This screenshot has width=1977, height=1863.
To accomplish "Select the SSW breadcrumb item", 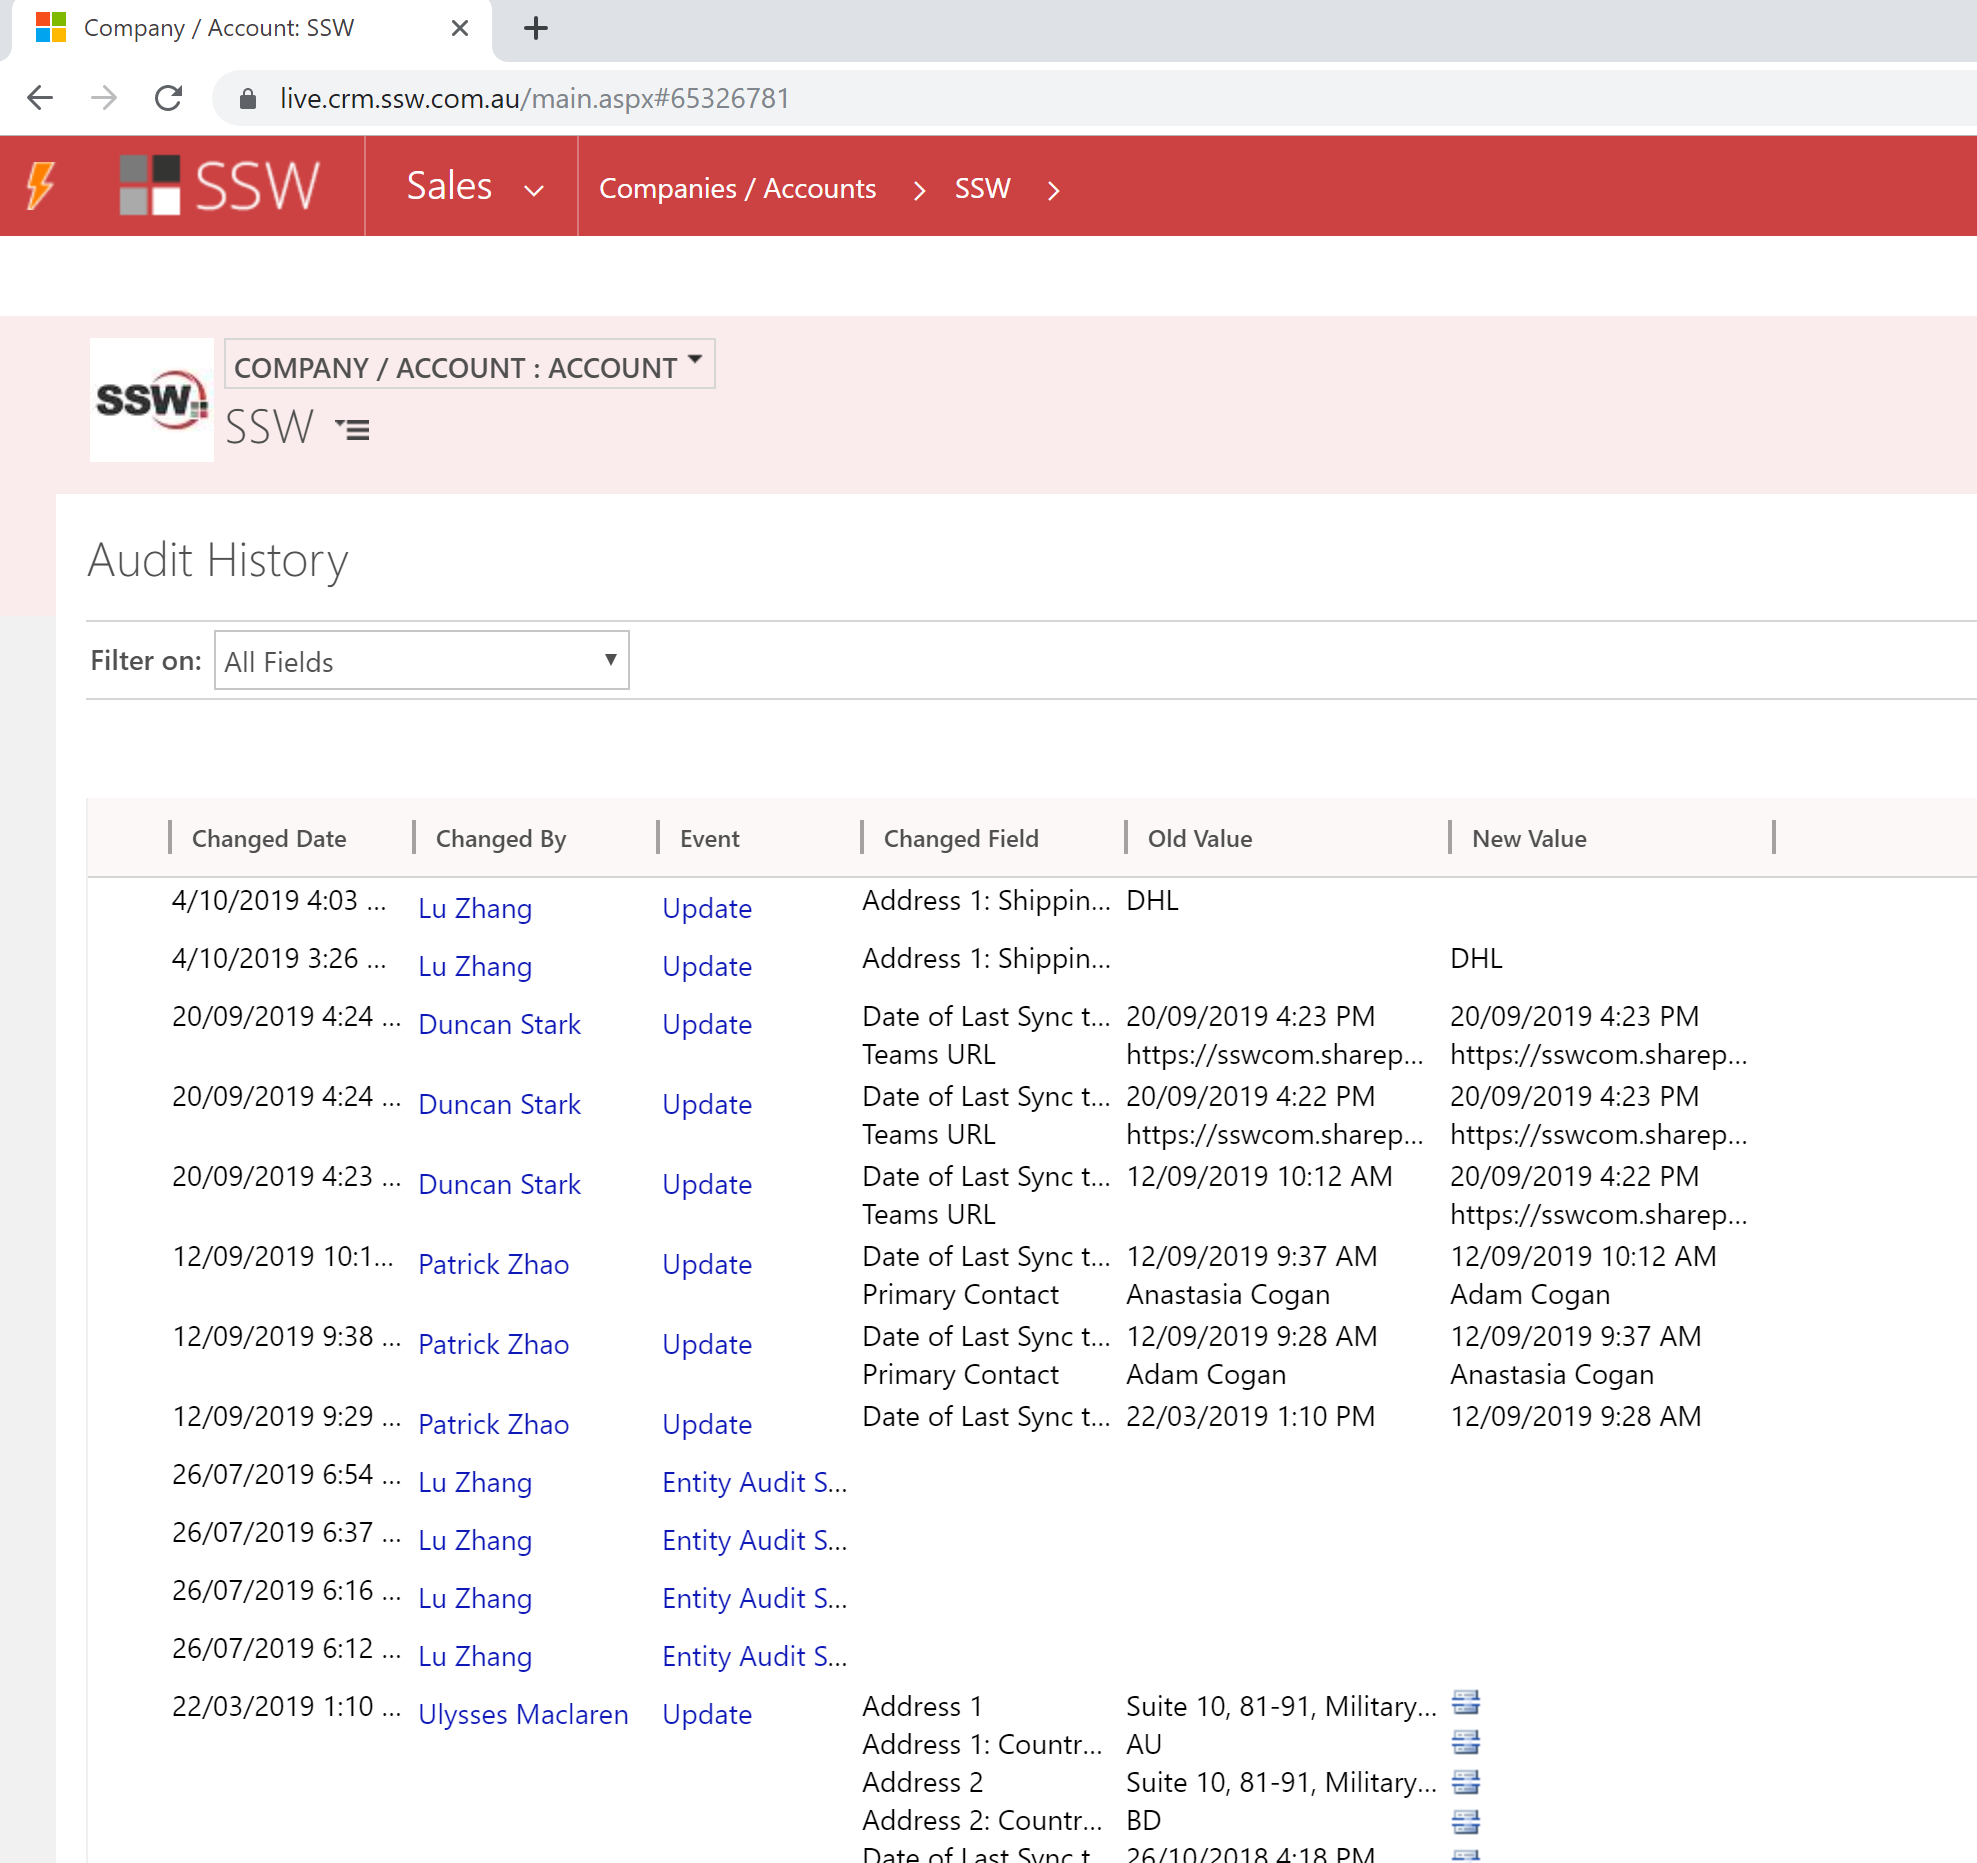I will (x=982, y=189).
